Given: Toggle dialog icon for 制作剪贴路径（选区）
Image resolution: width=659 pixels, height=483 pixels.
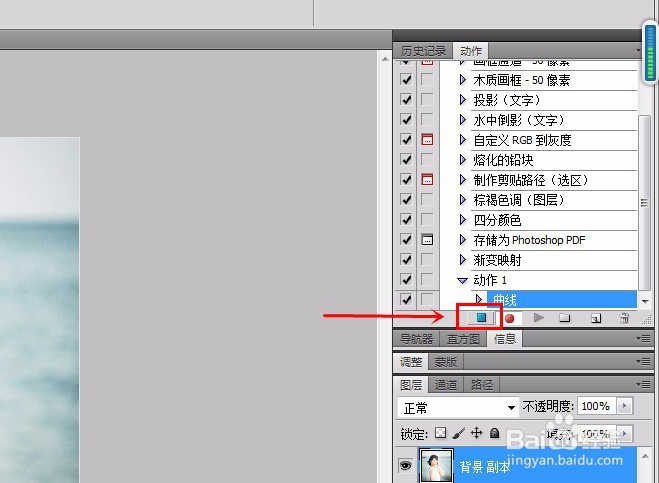Looking at the screenshot, I should tap(427, 180).
